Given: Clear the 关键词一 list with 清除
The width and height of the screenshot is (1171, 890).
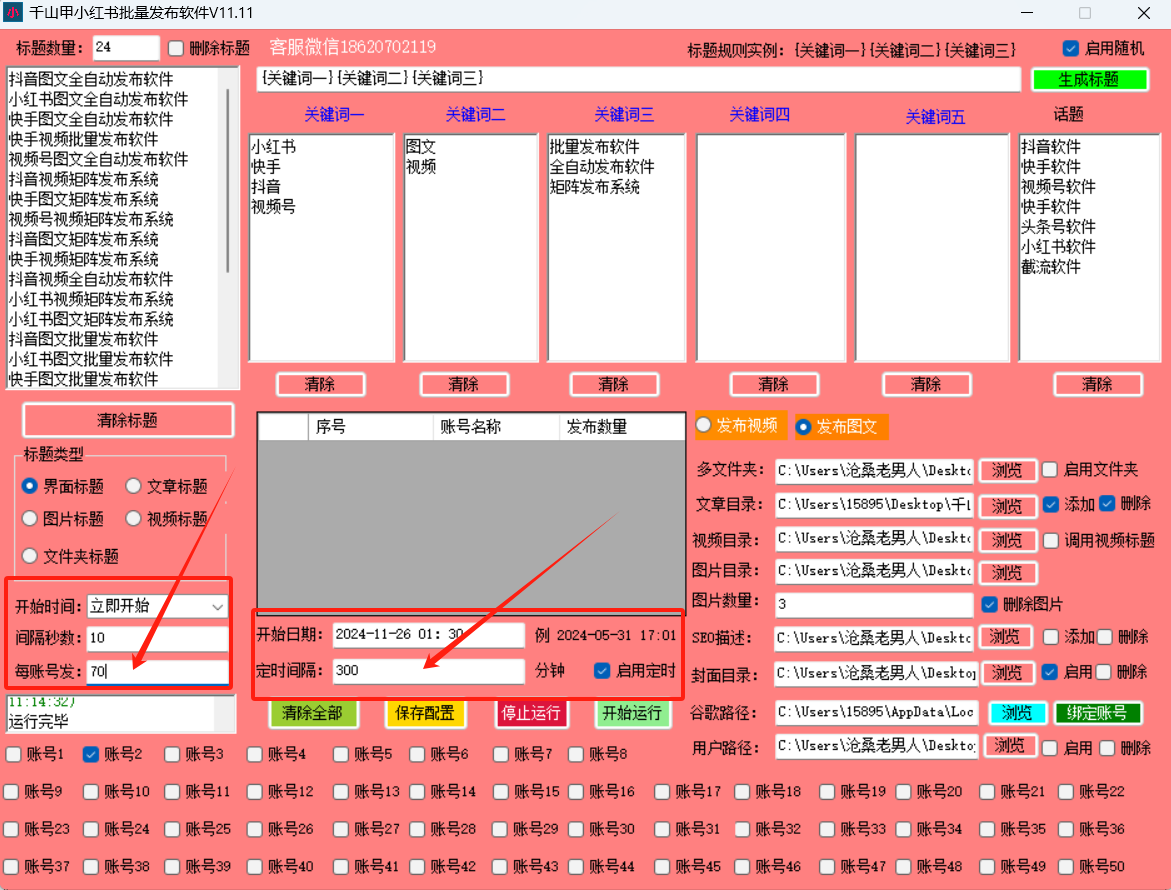Looking at the screenshot, I should tap(320, 385).
